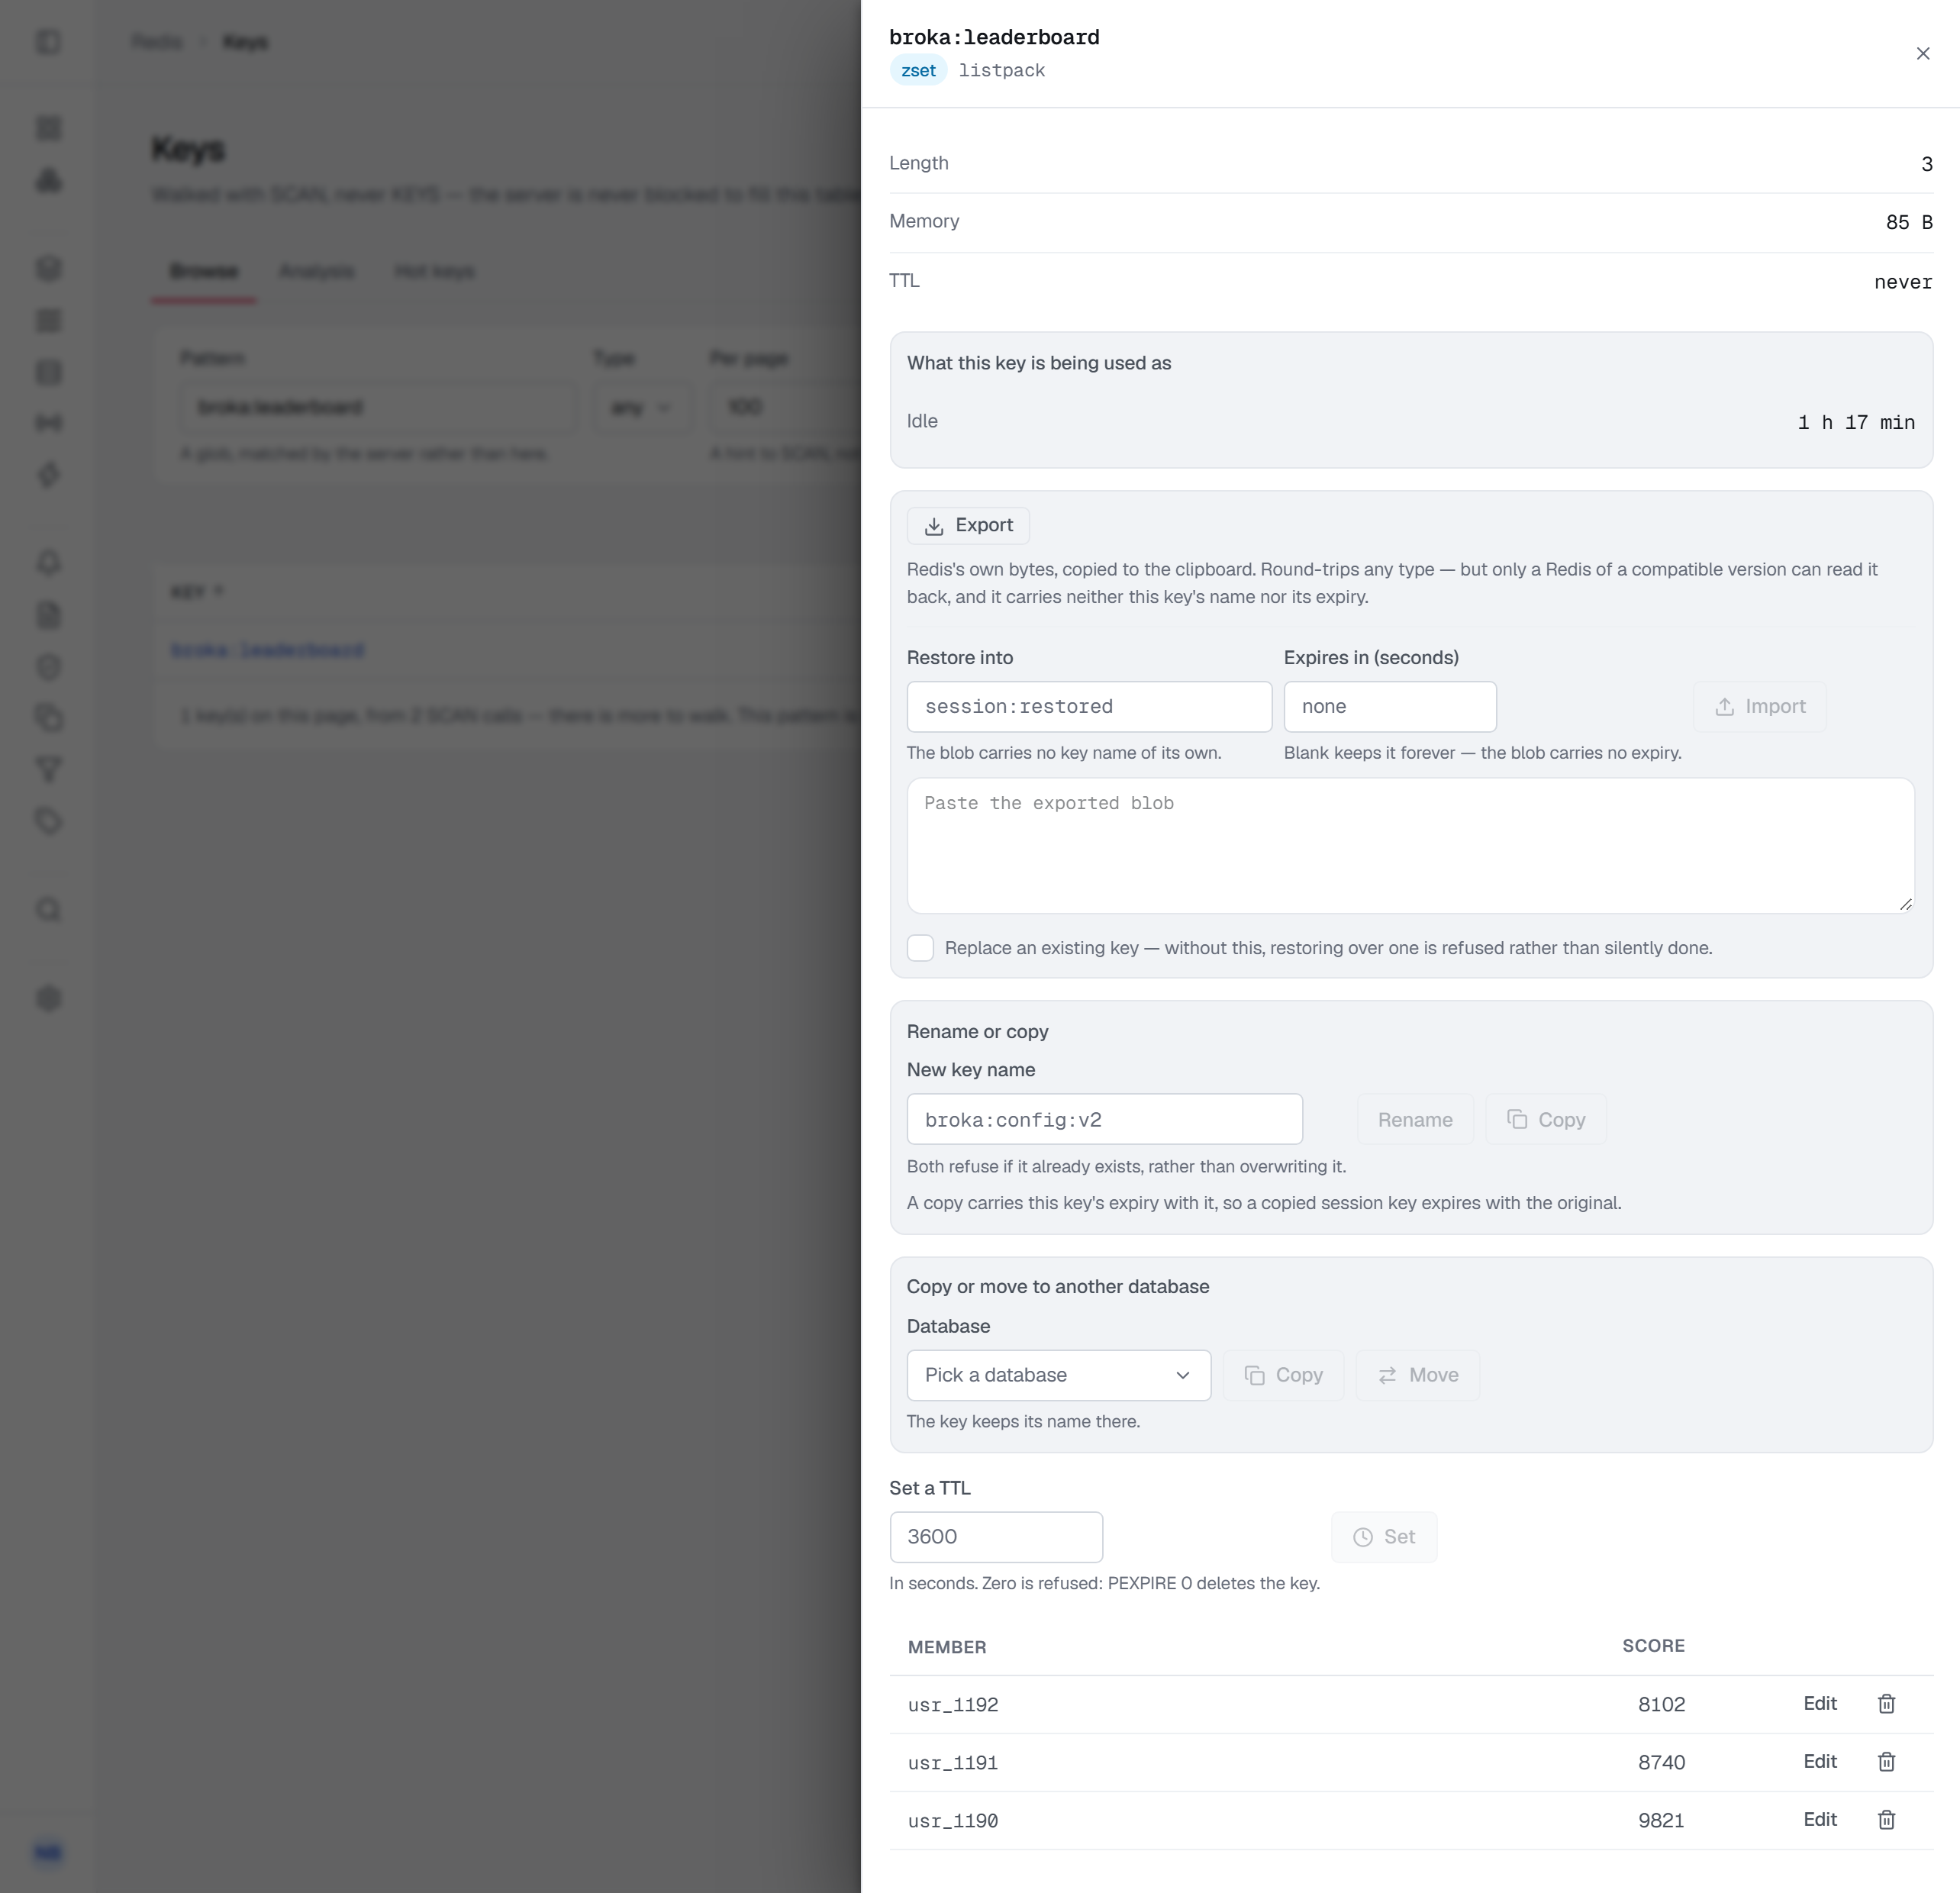Image resolution: width=1960 pixels, height=1893 pixels.
Task: Click Copy next to the Rename button
Action: (x=1545, y=1119)
